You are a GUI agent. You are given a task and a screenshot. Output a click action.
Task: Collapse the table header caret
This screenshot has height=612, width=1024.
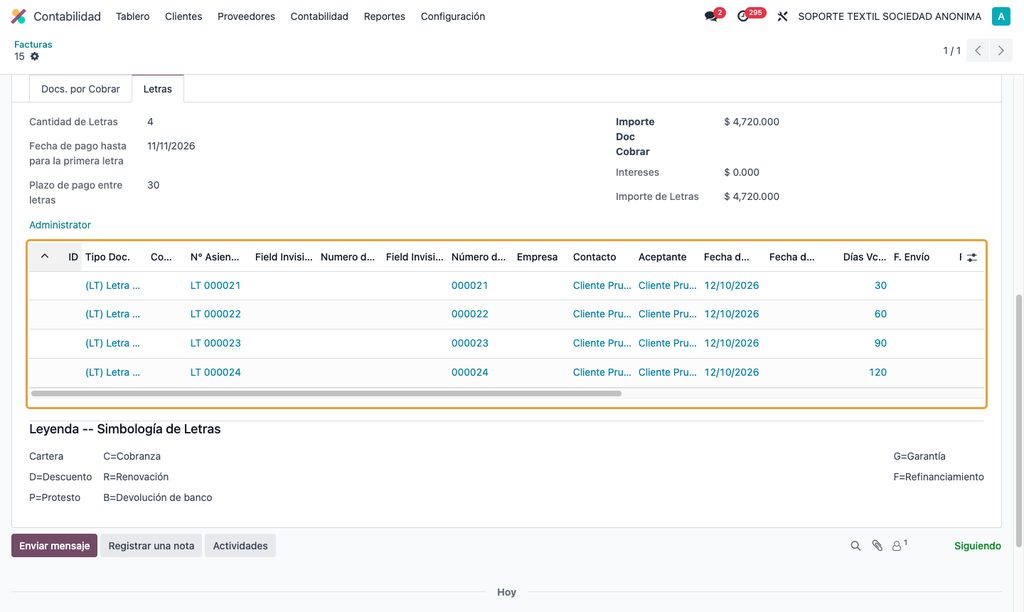[44, 256]
